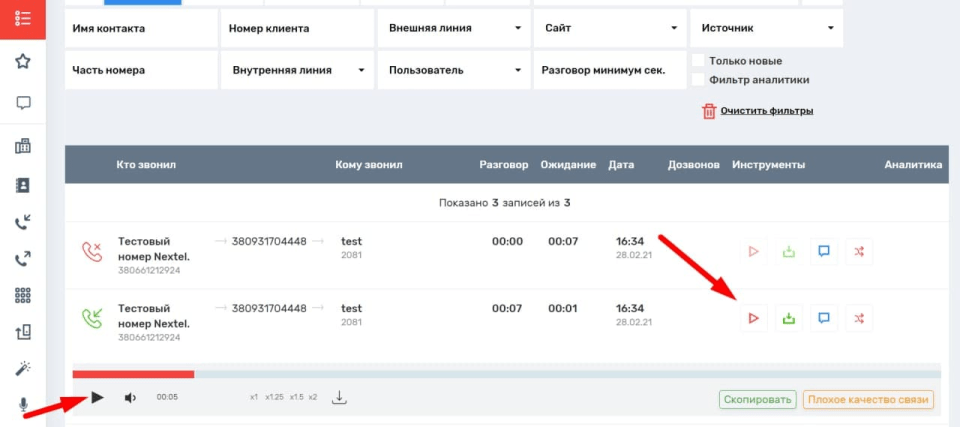Click the "Очистить фильтры" link
The image size is (960, 427).
point(766,111)
